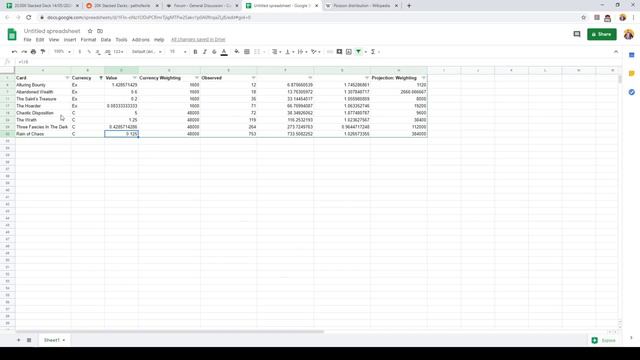Open the Card column filter button
640x360 pixels.
[x=67, y=78]
